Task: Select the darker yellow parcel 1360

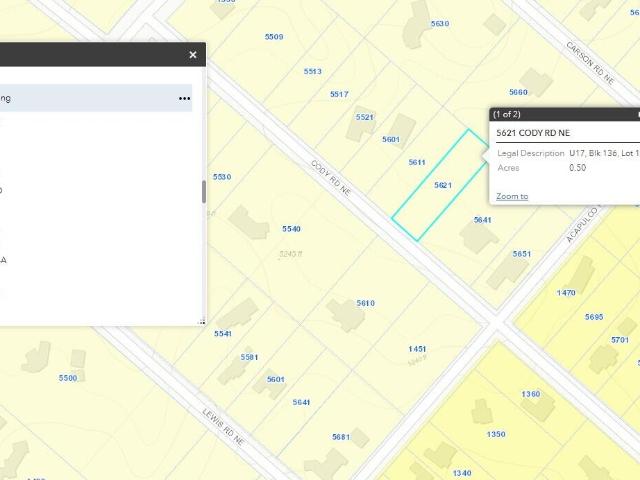Action: tap(531, 394)
